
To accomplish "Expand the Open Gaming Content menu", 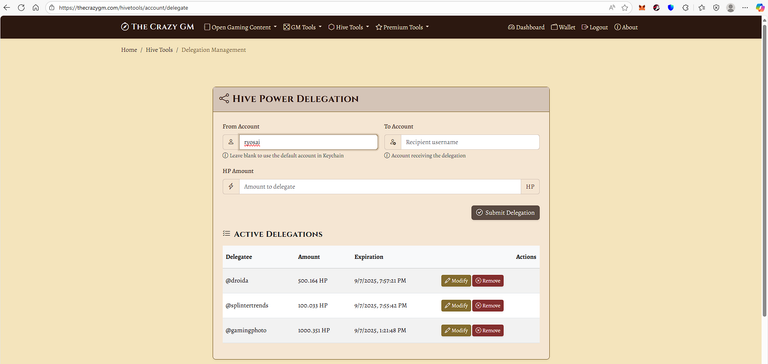I will coord(240,27).
